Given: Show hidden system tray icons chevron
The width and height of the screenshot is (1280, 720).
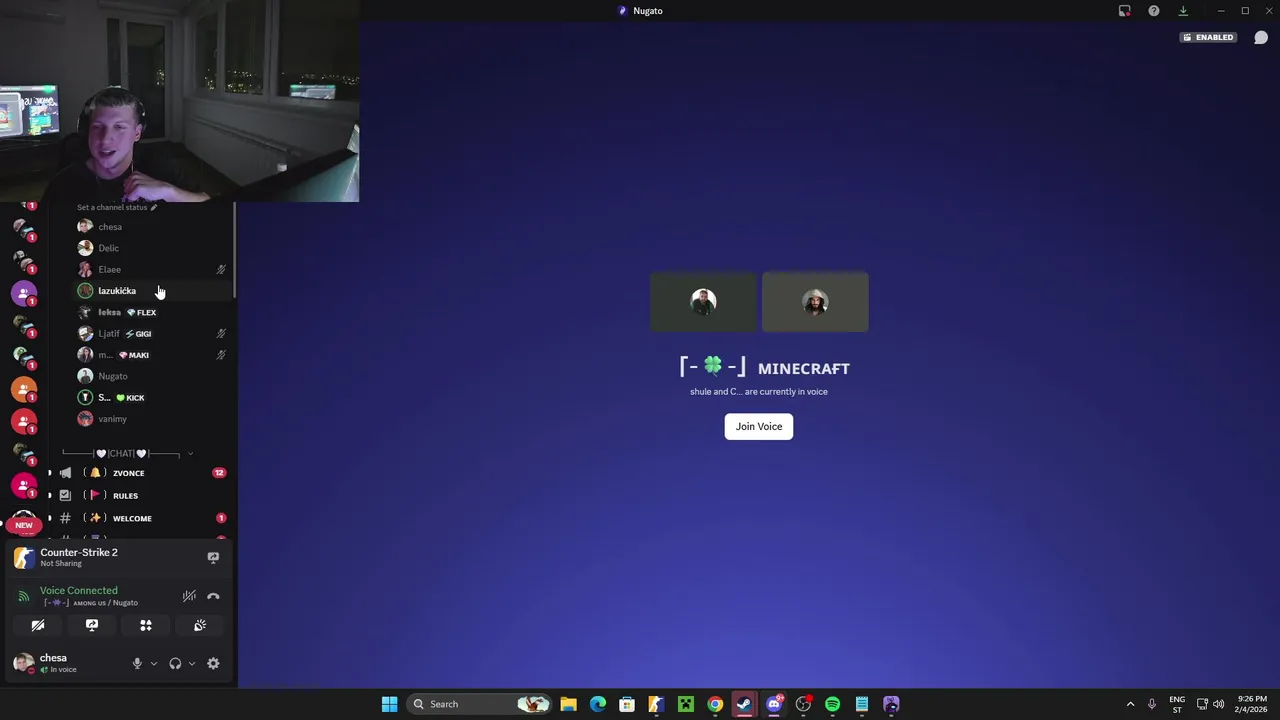Looking at the screenshot, I should [x=1131, y=704].
